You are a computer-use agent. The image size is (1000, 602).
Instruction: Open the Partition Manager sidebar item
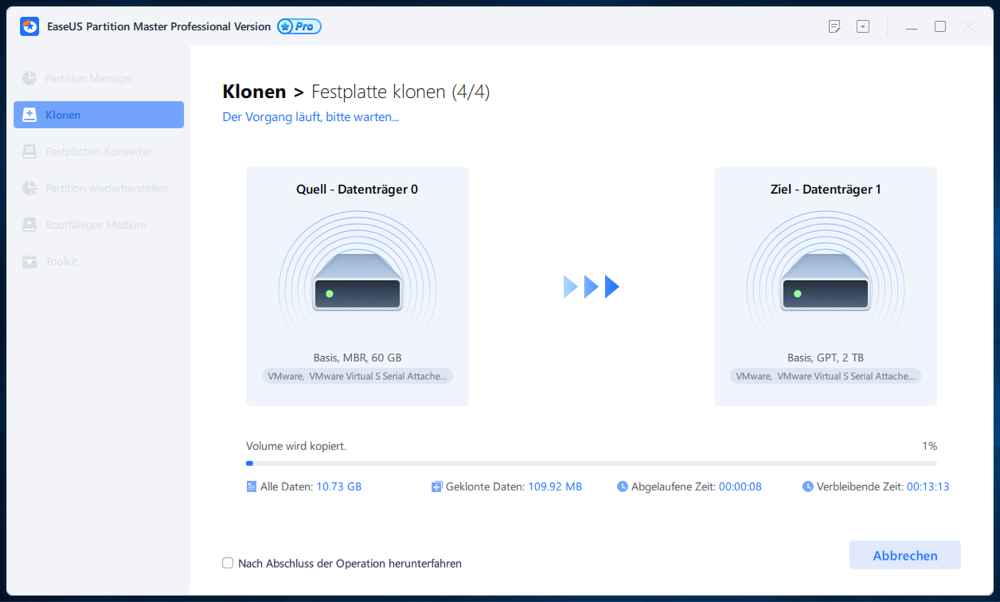(99, 78)
